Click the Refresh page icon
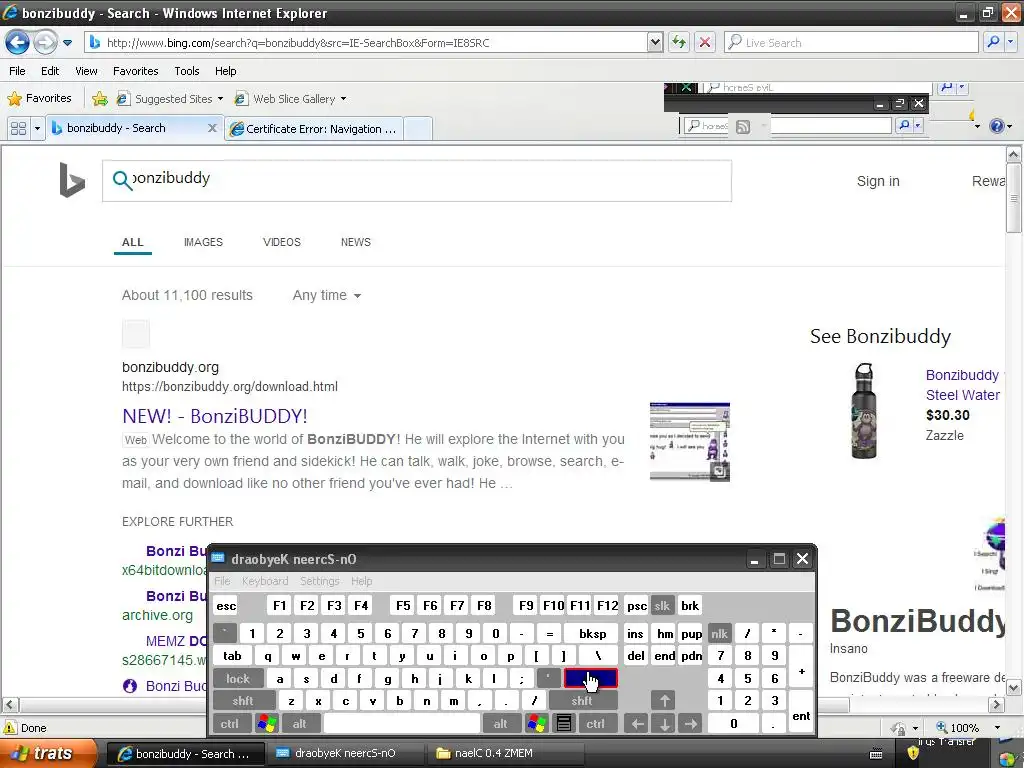Viewport: 1024px width, 768px height. click(679, 42)
